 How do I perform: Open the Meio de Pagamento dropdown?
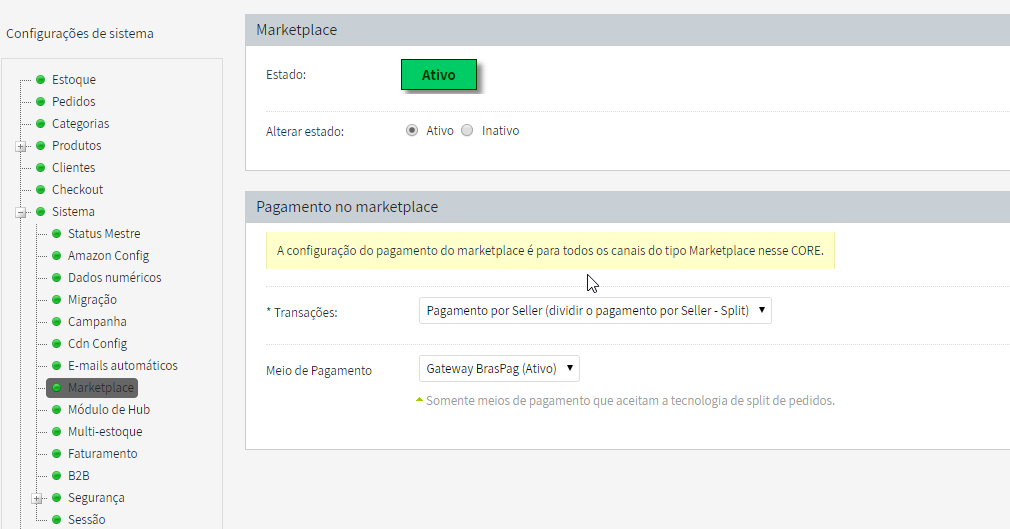(x=499, y=369)
